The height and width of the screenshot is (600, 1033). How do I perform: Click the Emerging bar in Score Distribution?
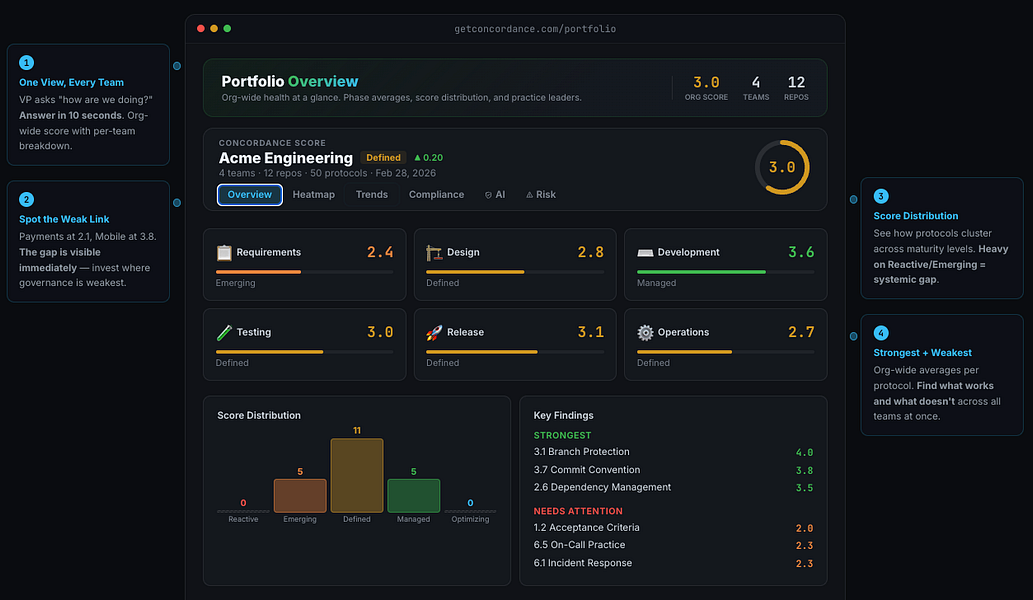[300, 495]
